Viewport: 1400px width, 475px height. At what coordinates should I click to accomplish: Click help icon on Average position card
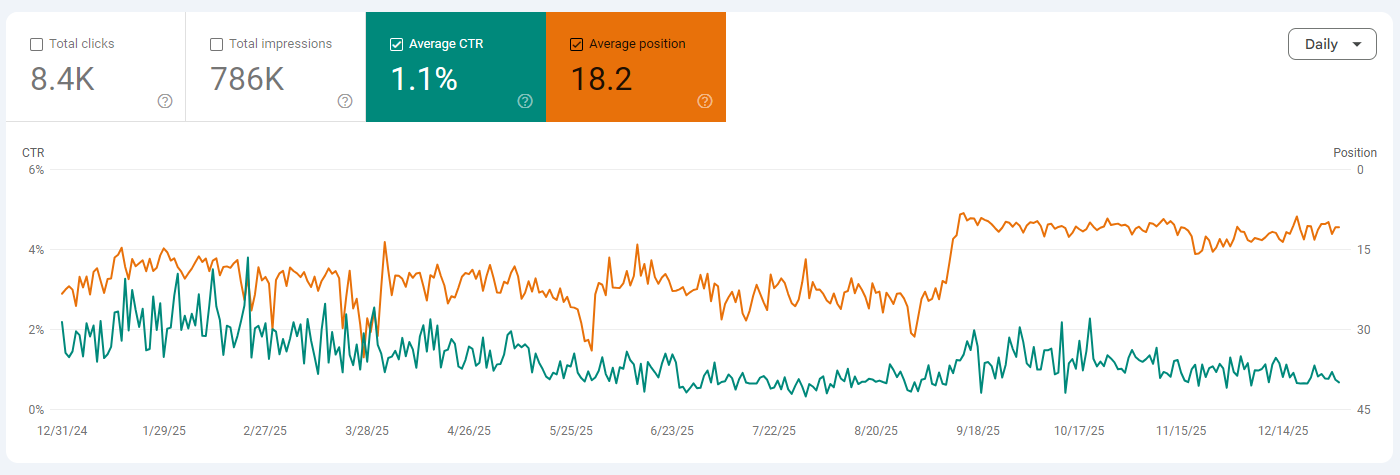pyautogui.click(x=705, y=101)
